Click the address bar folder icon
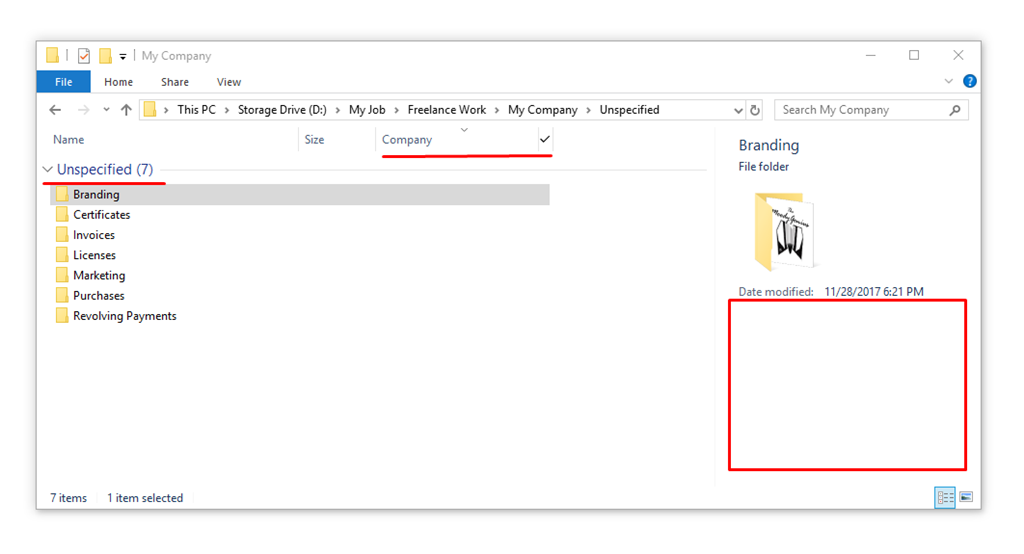 [x=150, y=109]
